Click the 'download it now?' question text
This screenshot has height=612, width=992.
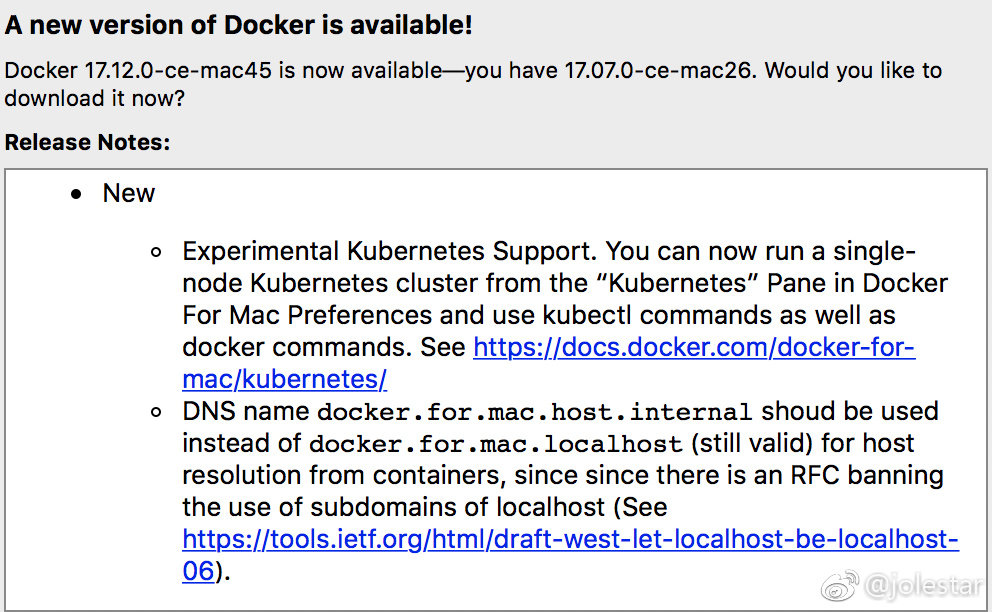tap(94, 98)
